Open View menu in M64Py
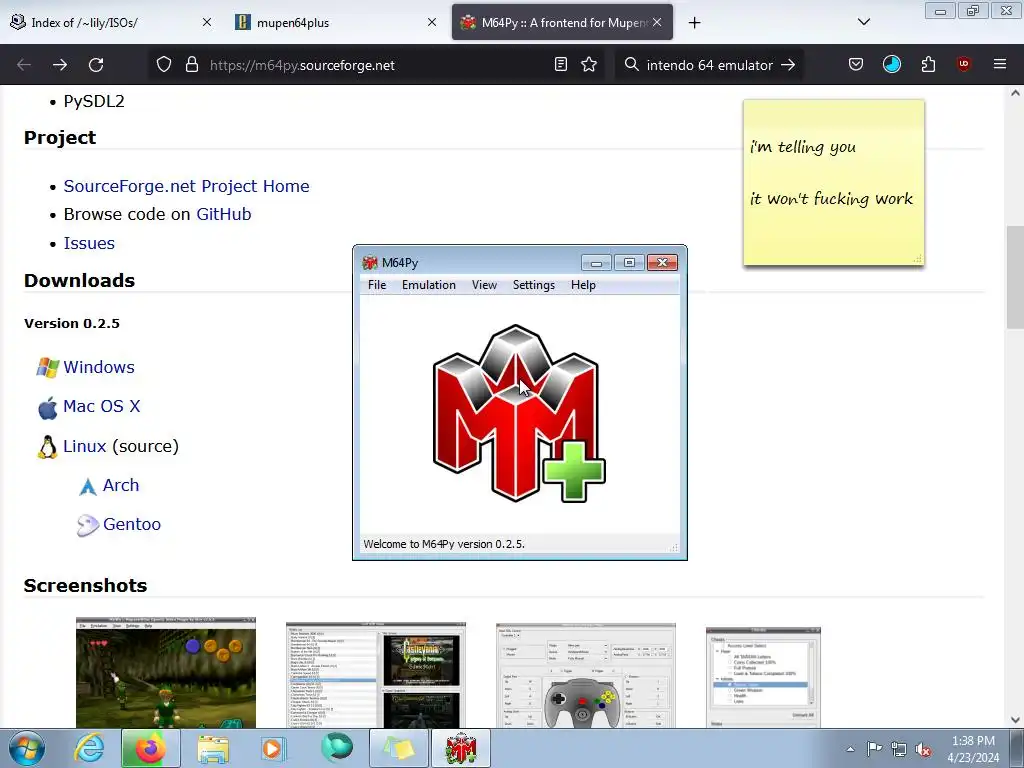 click(484, 285)
